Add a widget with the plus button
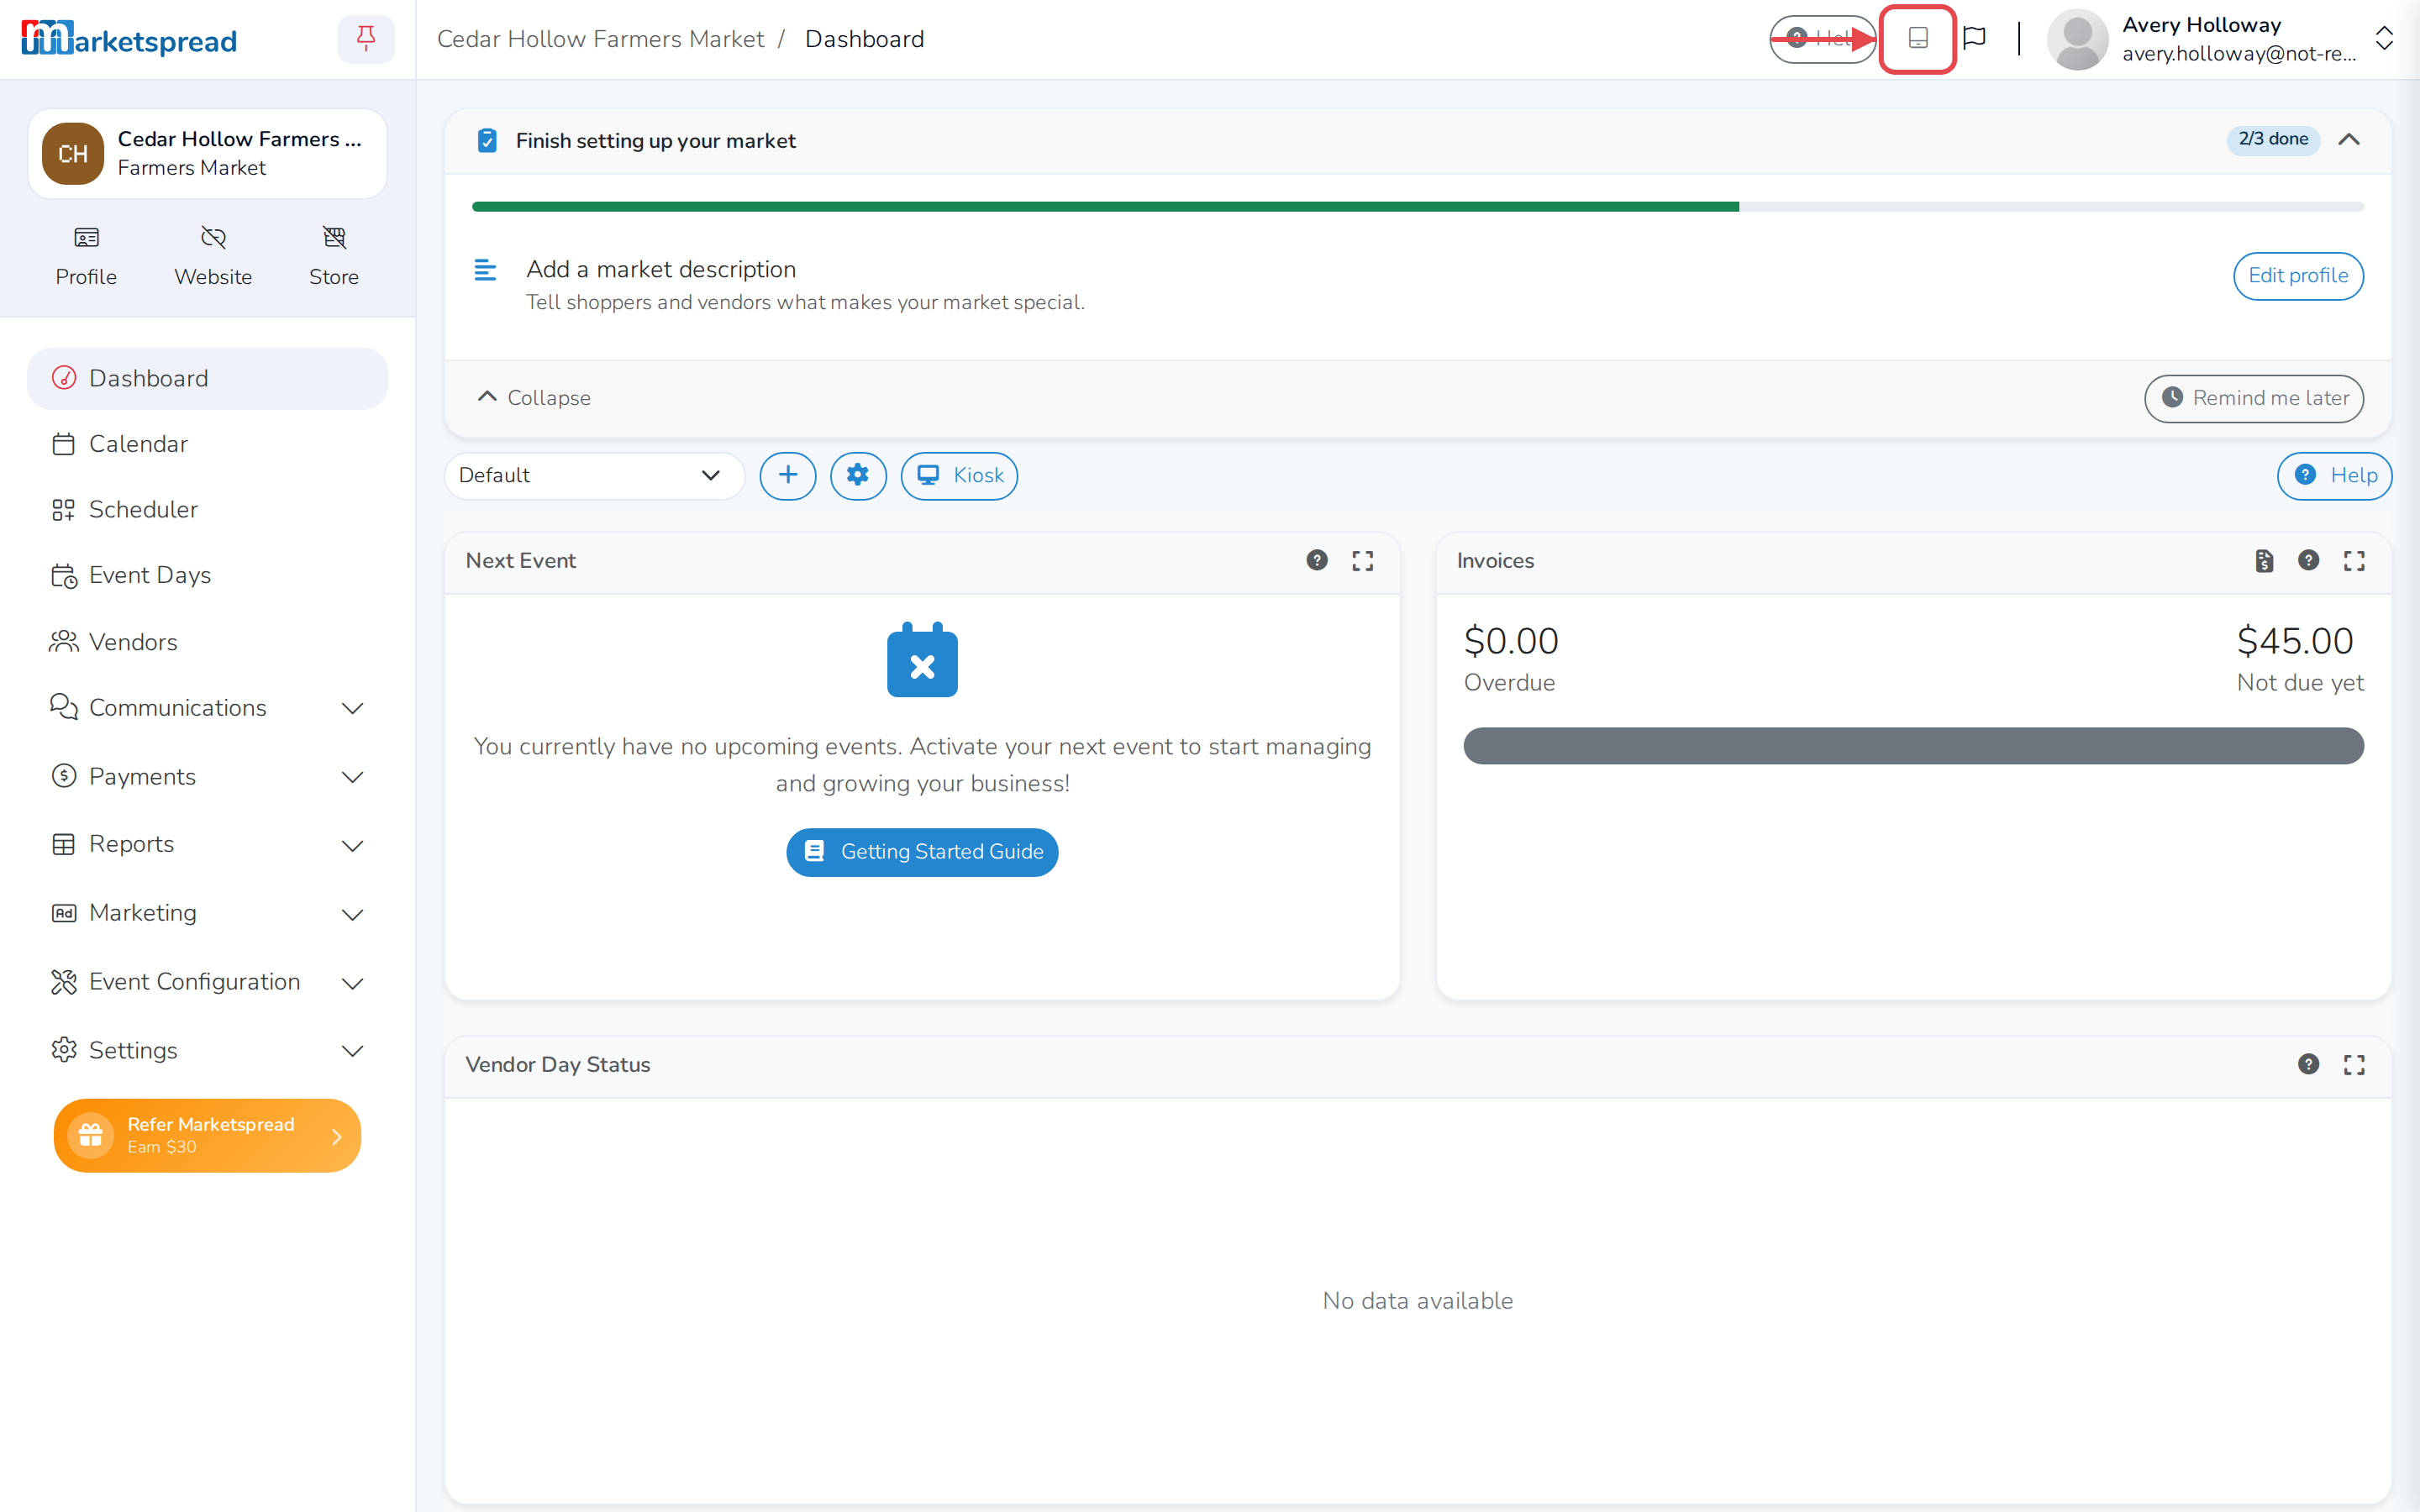 (787, 475)
